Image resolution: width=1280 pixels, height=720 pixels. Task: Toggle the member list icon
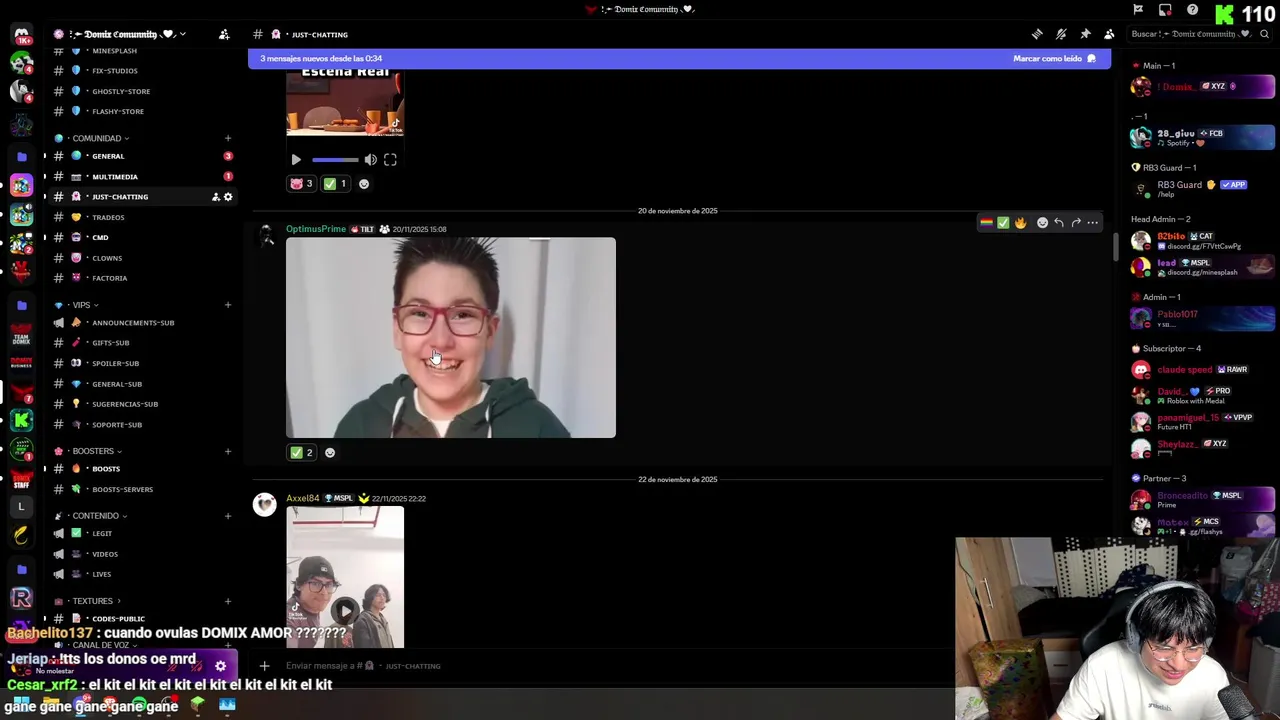[1109, 34]
